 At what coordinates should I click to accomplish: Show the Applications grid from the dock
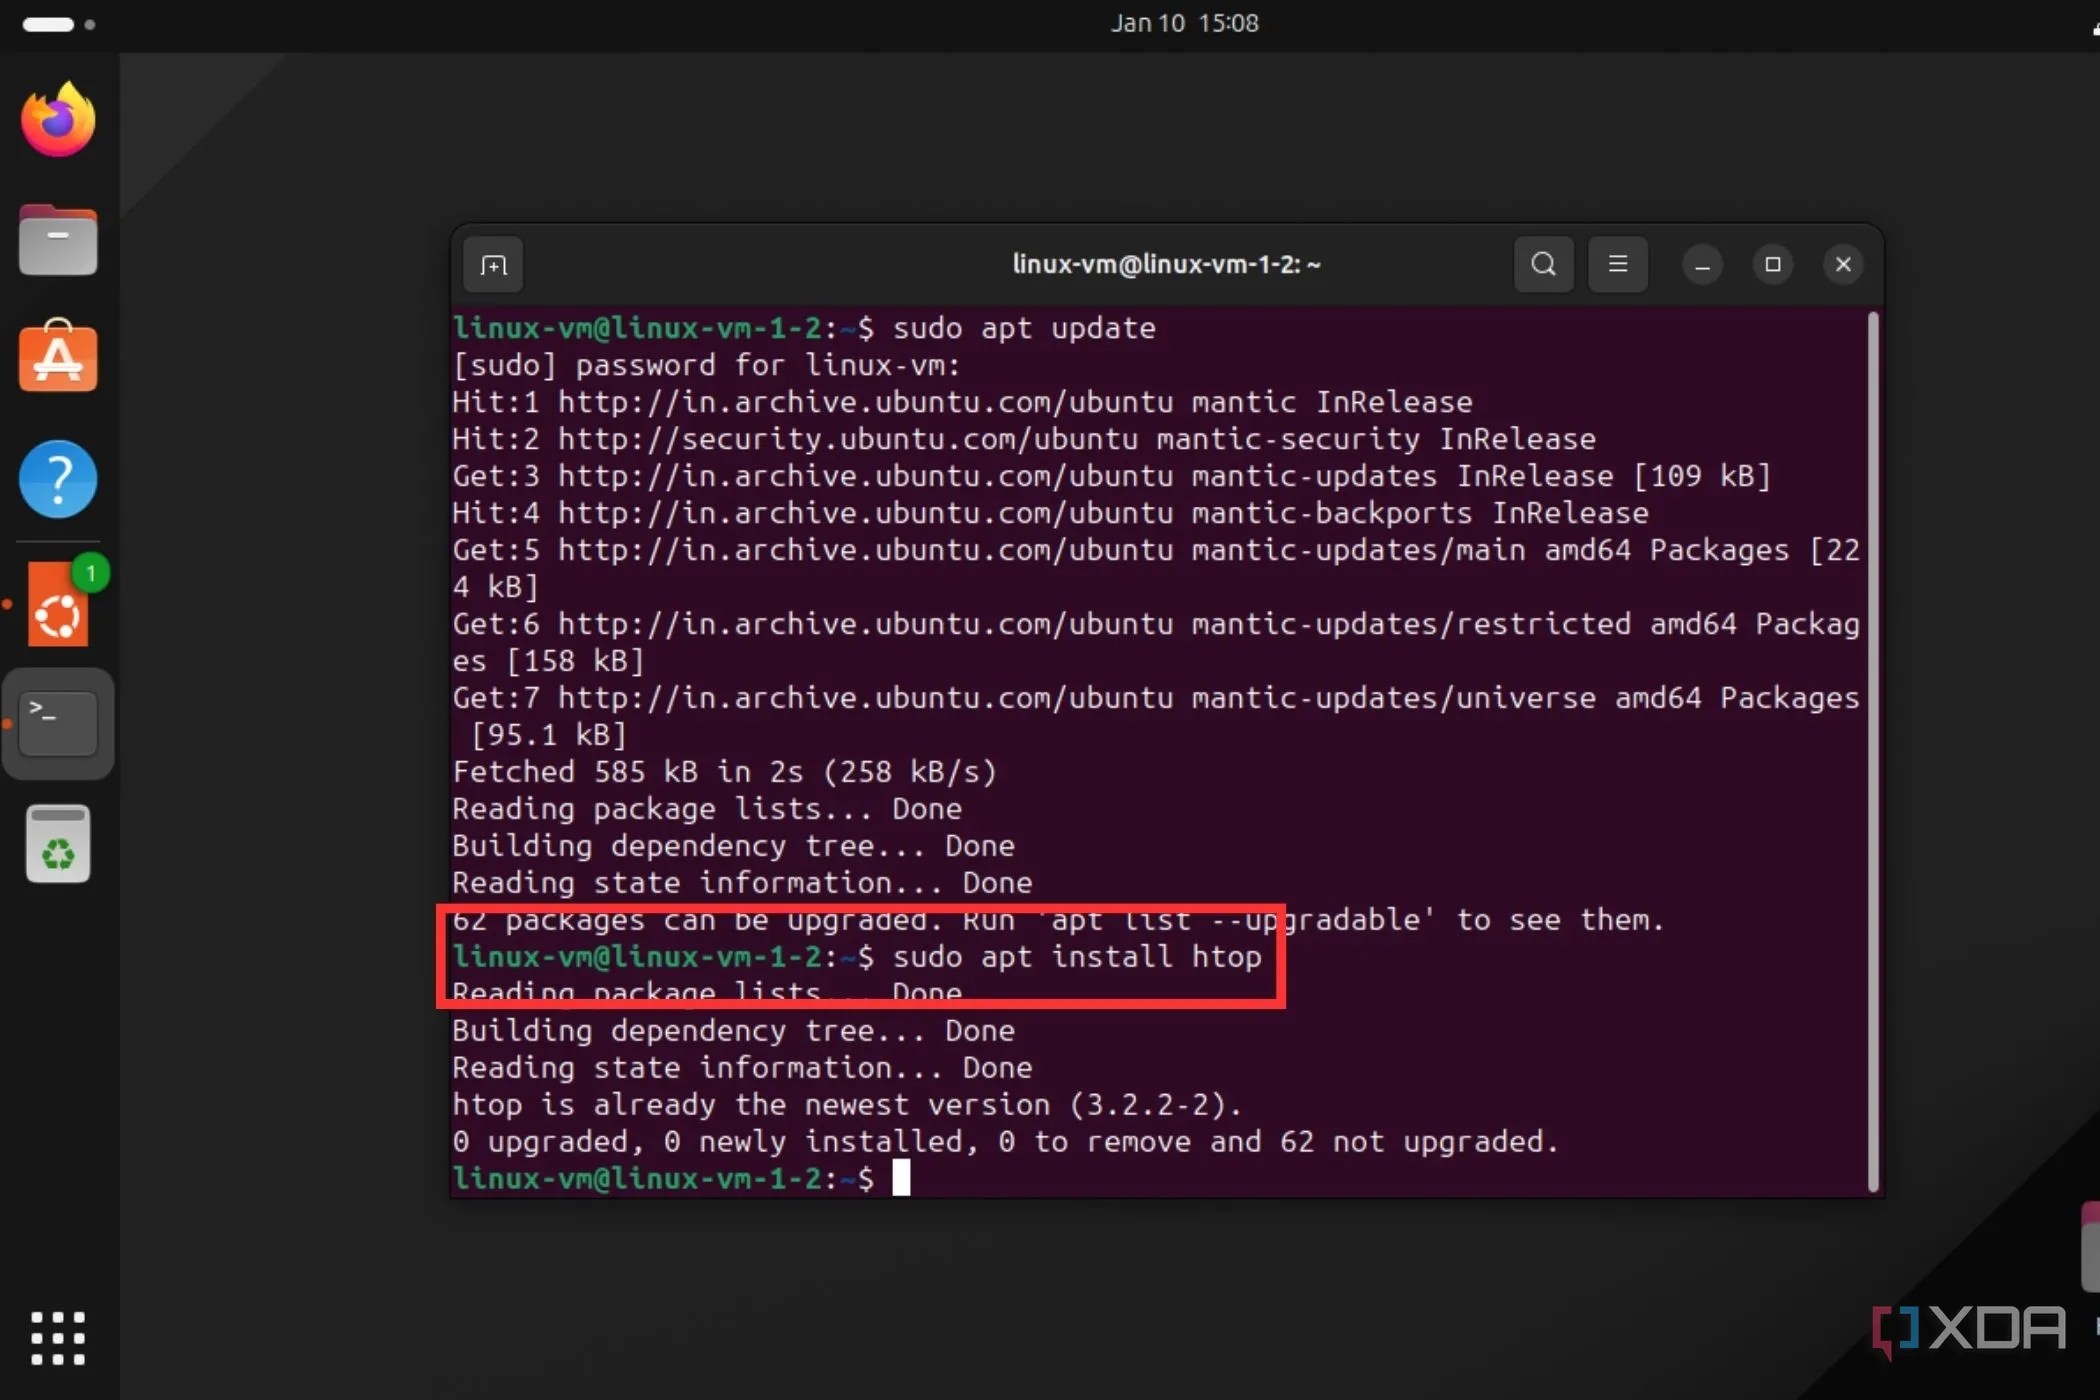point(57,1338)
